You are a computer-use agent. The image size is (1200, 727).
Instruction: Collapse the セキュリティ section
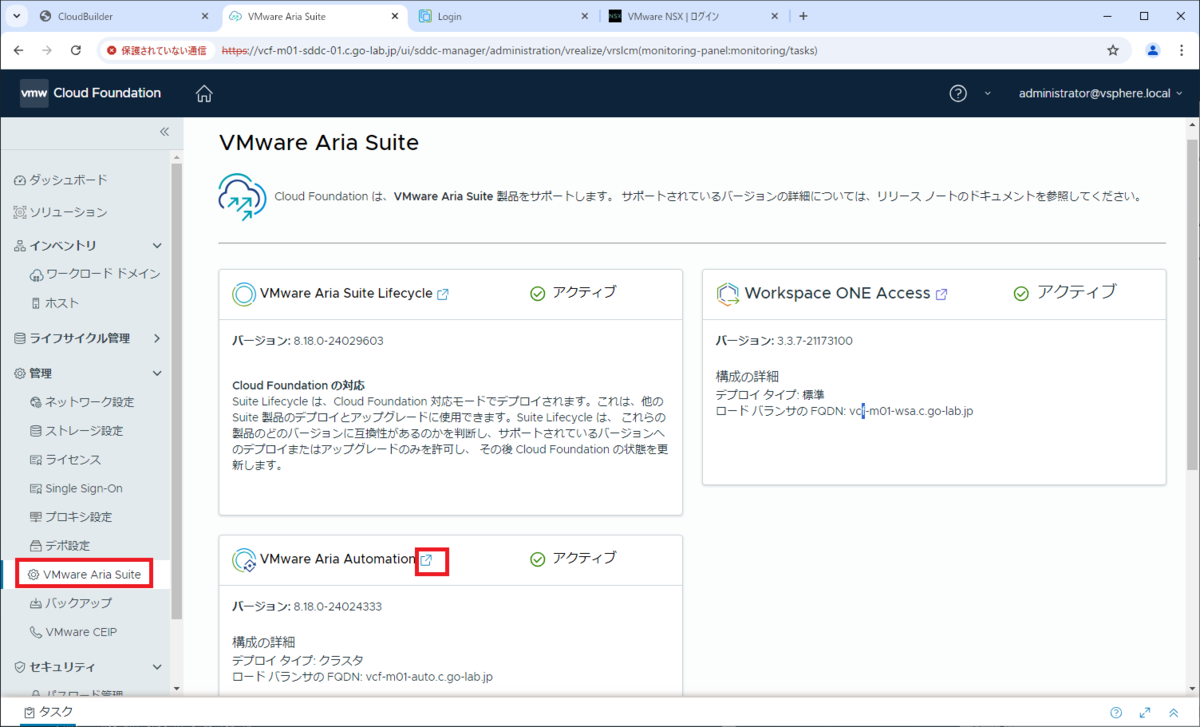coord(157,667)
